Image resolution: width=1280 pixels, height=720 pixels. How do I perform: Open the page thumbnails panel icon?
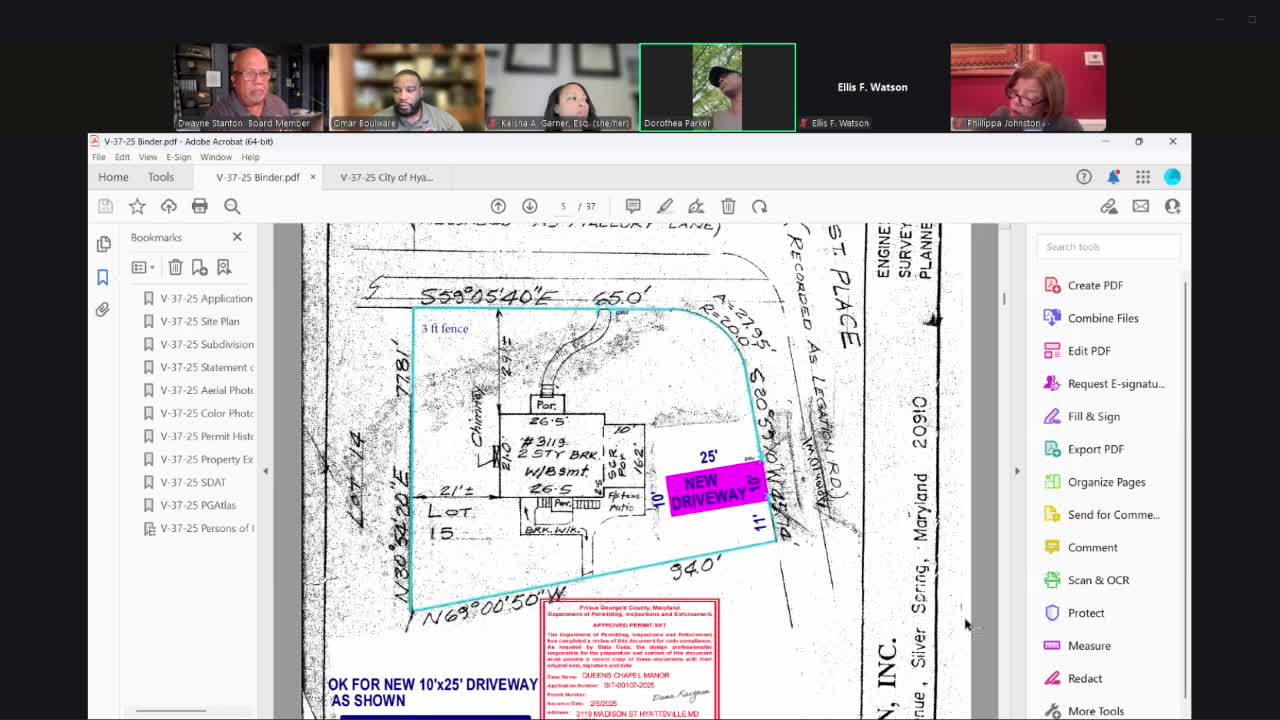(103, 244)
